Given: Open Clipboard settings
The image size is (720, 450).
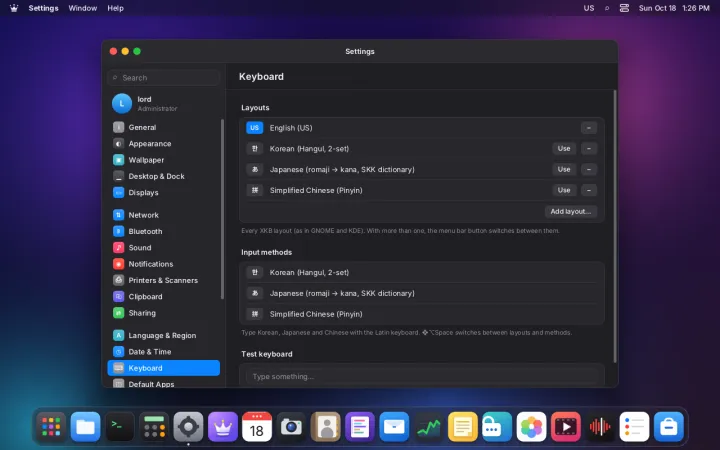Looking at the screenshot, I should (163, 297).
